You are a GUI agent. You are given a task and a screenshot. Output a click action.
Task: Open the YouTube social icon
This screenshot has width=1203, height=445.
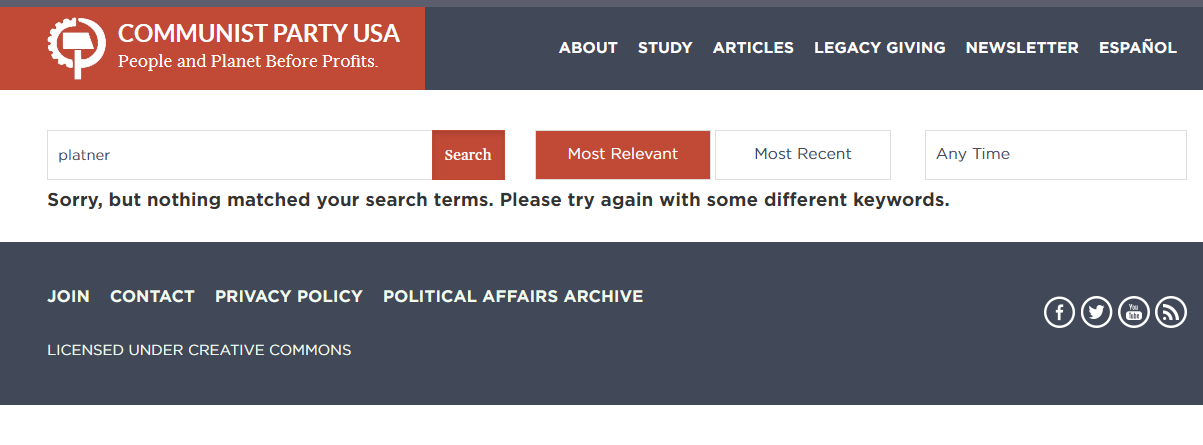(x=1133, y=312)
